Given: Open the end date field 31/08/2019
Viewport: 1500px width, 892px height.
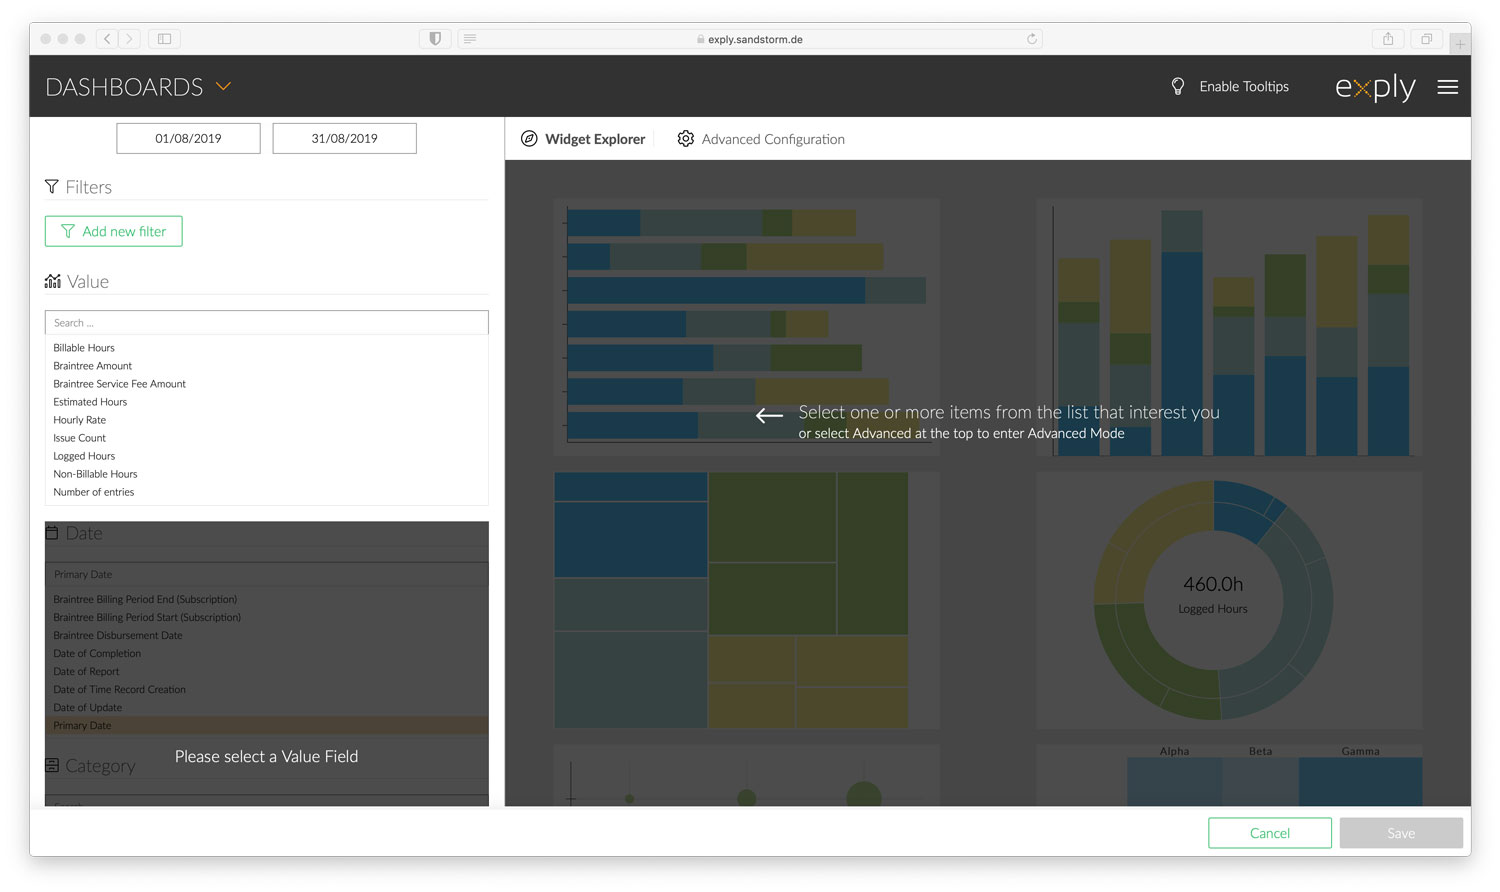Looking at the screenshot, I should click(x=344, y=138).
